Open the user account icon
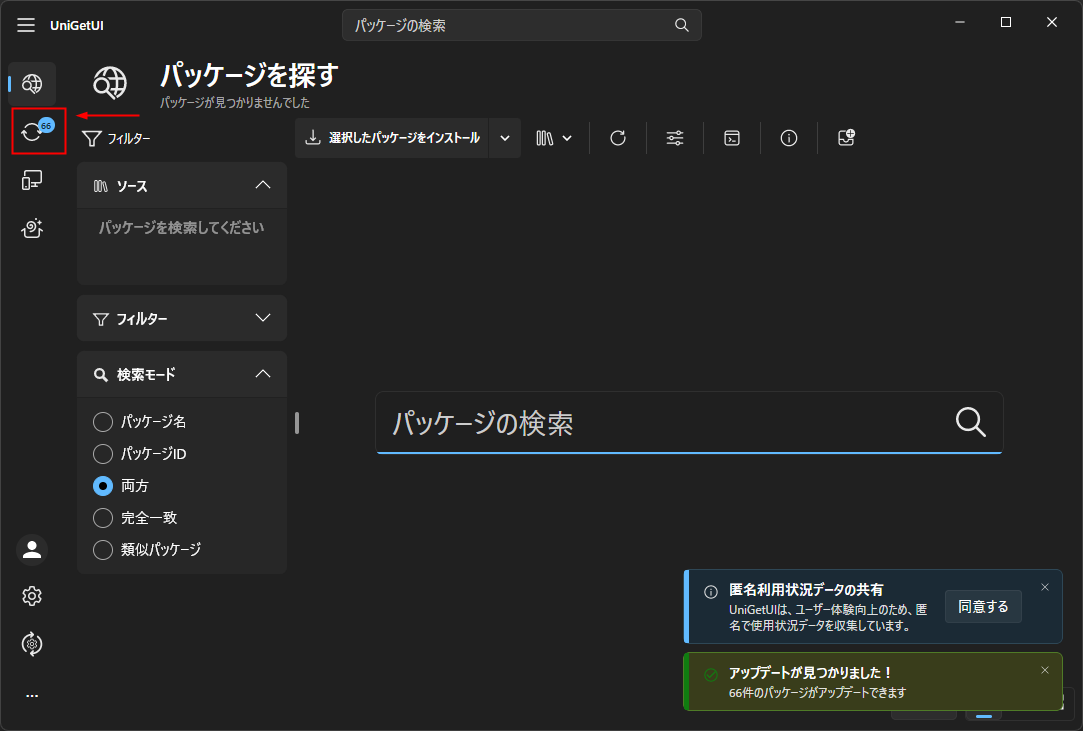 pyautogui.click(x=32, y=550)
